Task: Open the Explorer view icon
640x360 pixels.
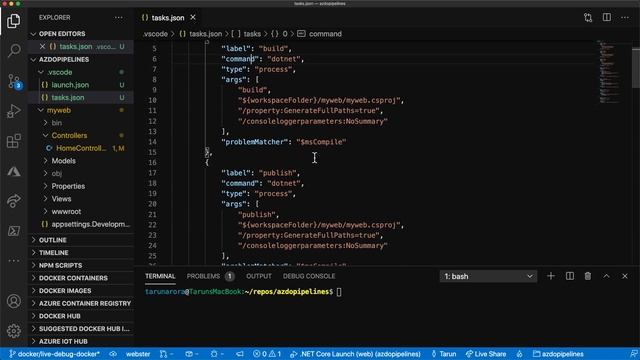Action: (13, 21)
